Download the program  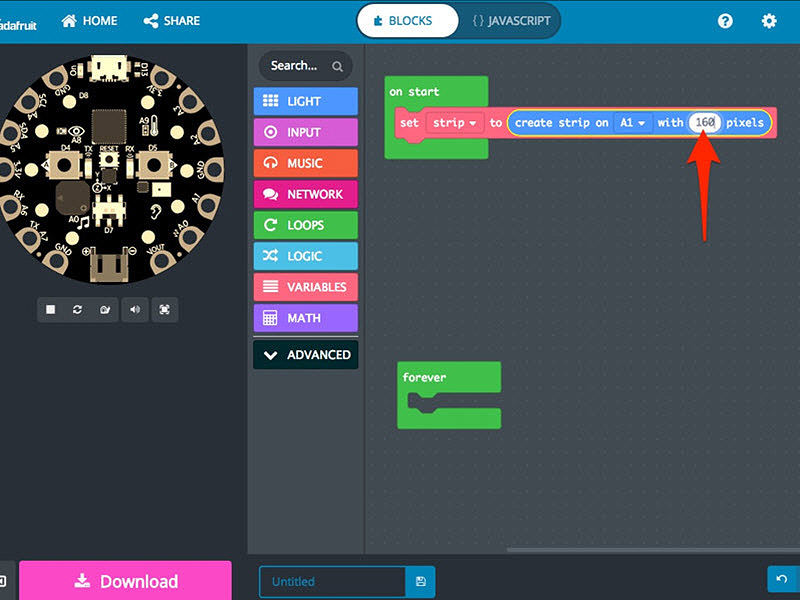(x=125, y=581)
